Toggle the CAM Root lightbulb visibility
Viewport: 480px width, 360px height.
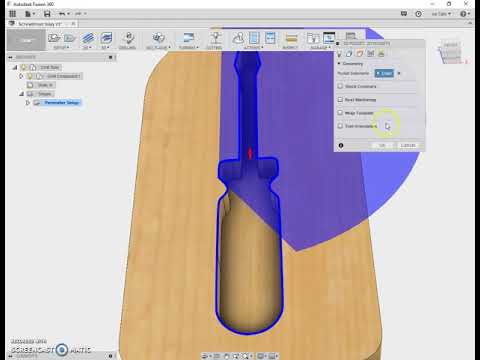tap(24, 67)
